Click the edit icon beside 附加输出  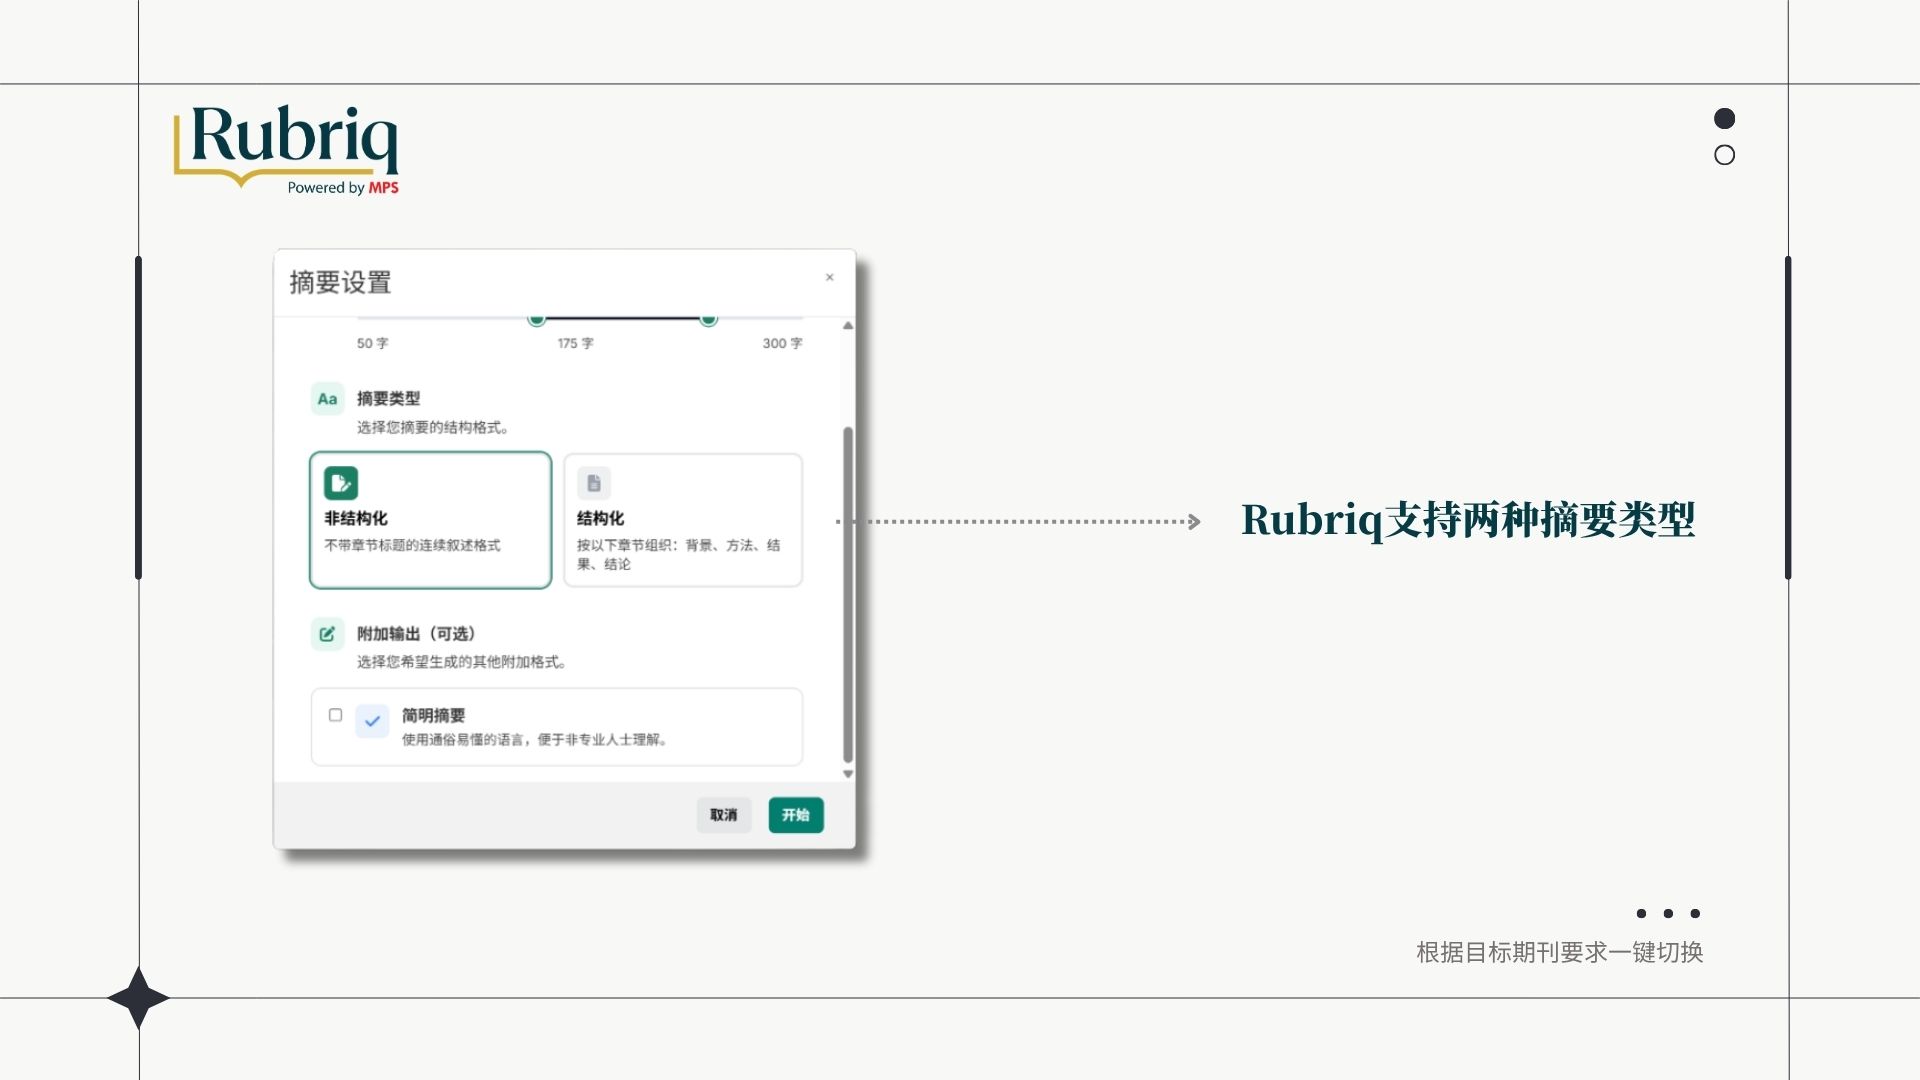point(327,634)
